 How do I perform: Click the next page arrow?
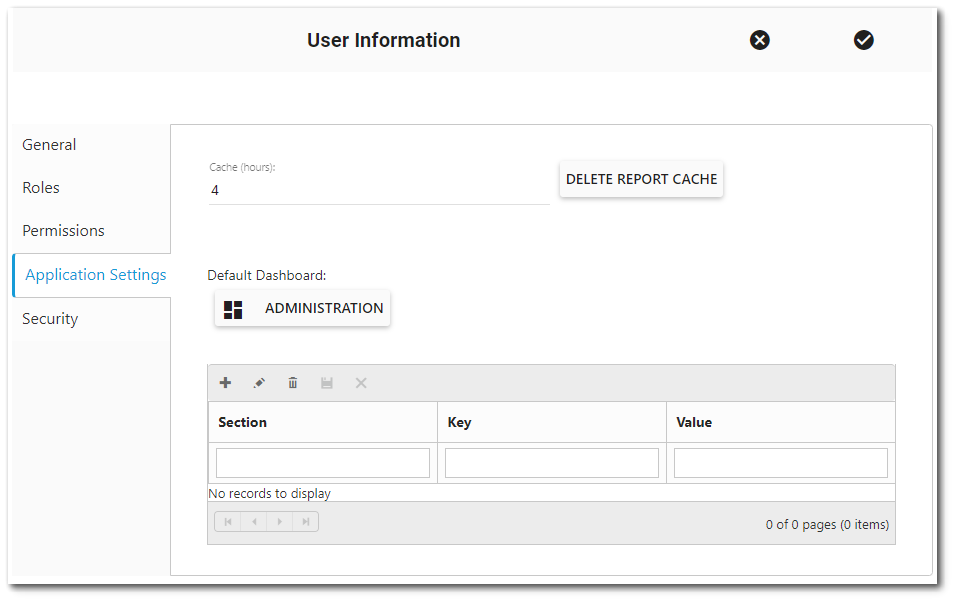pyautogui.click(x=279, y=521)
